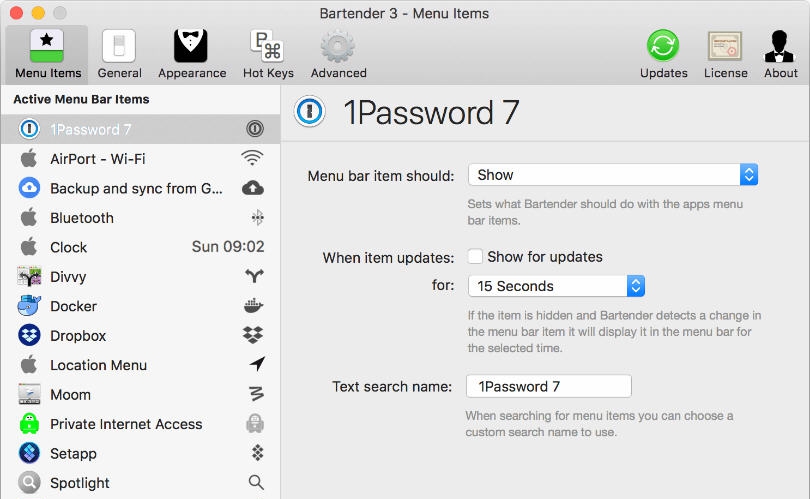Viewport: 810px width, 499px height.
Task: Open the Menu Items tab
Action: (48, 55)
